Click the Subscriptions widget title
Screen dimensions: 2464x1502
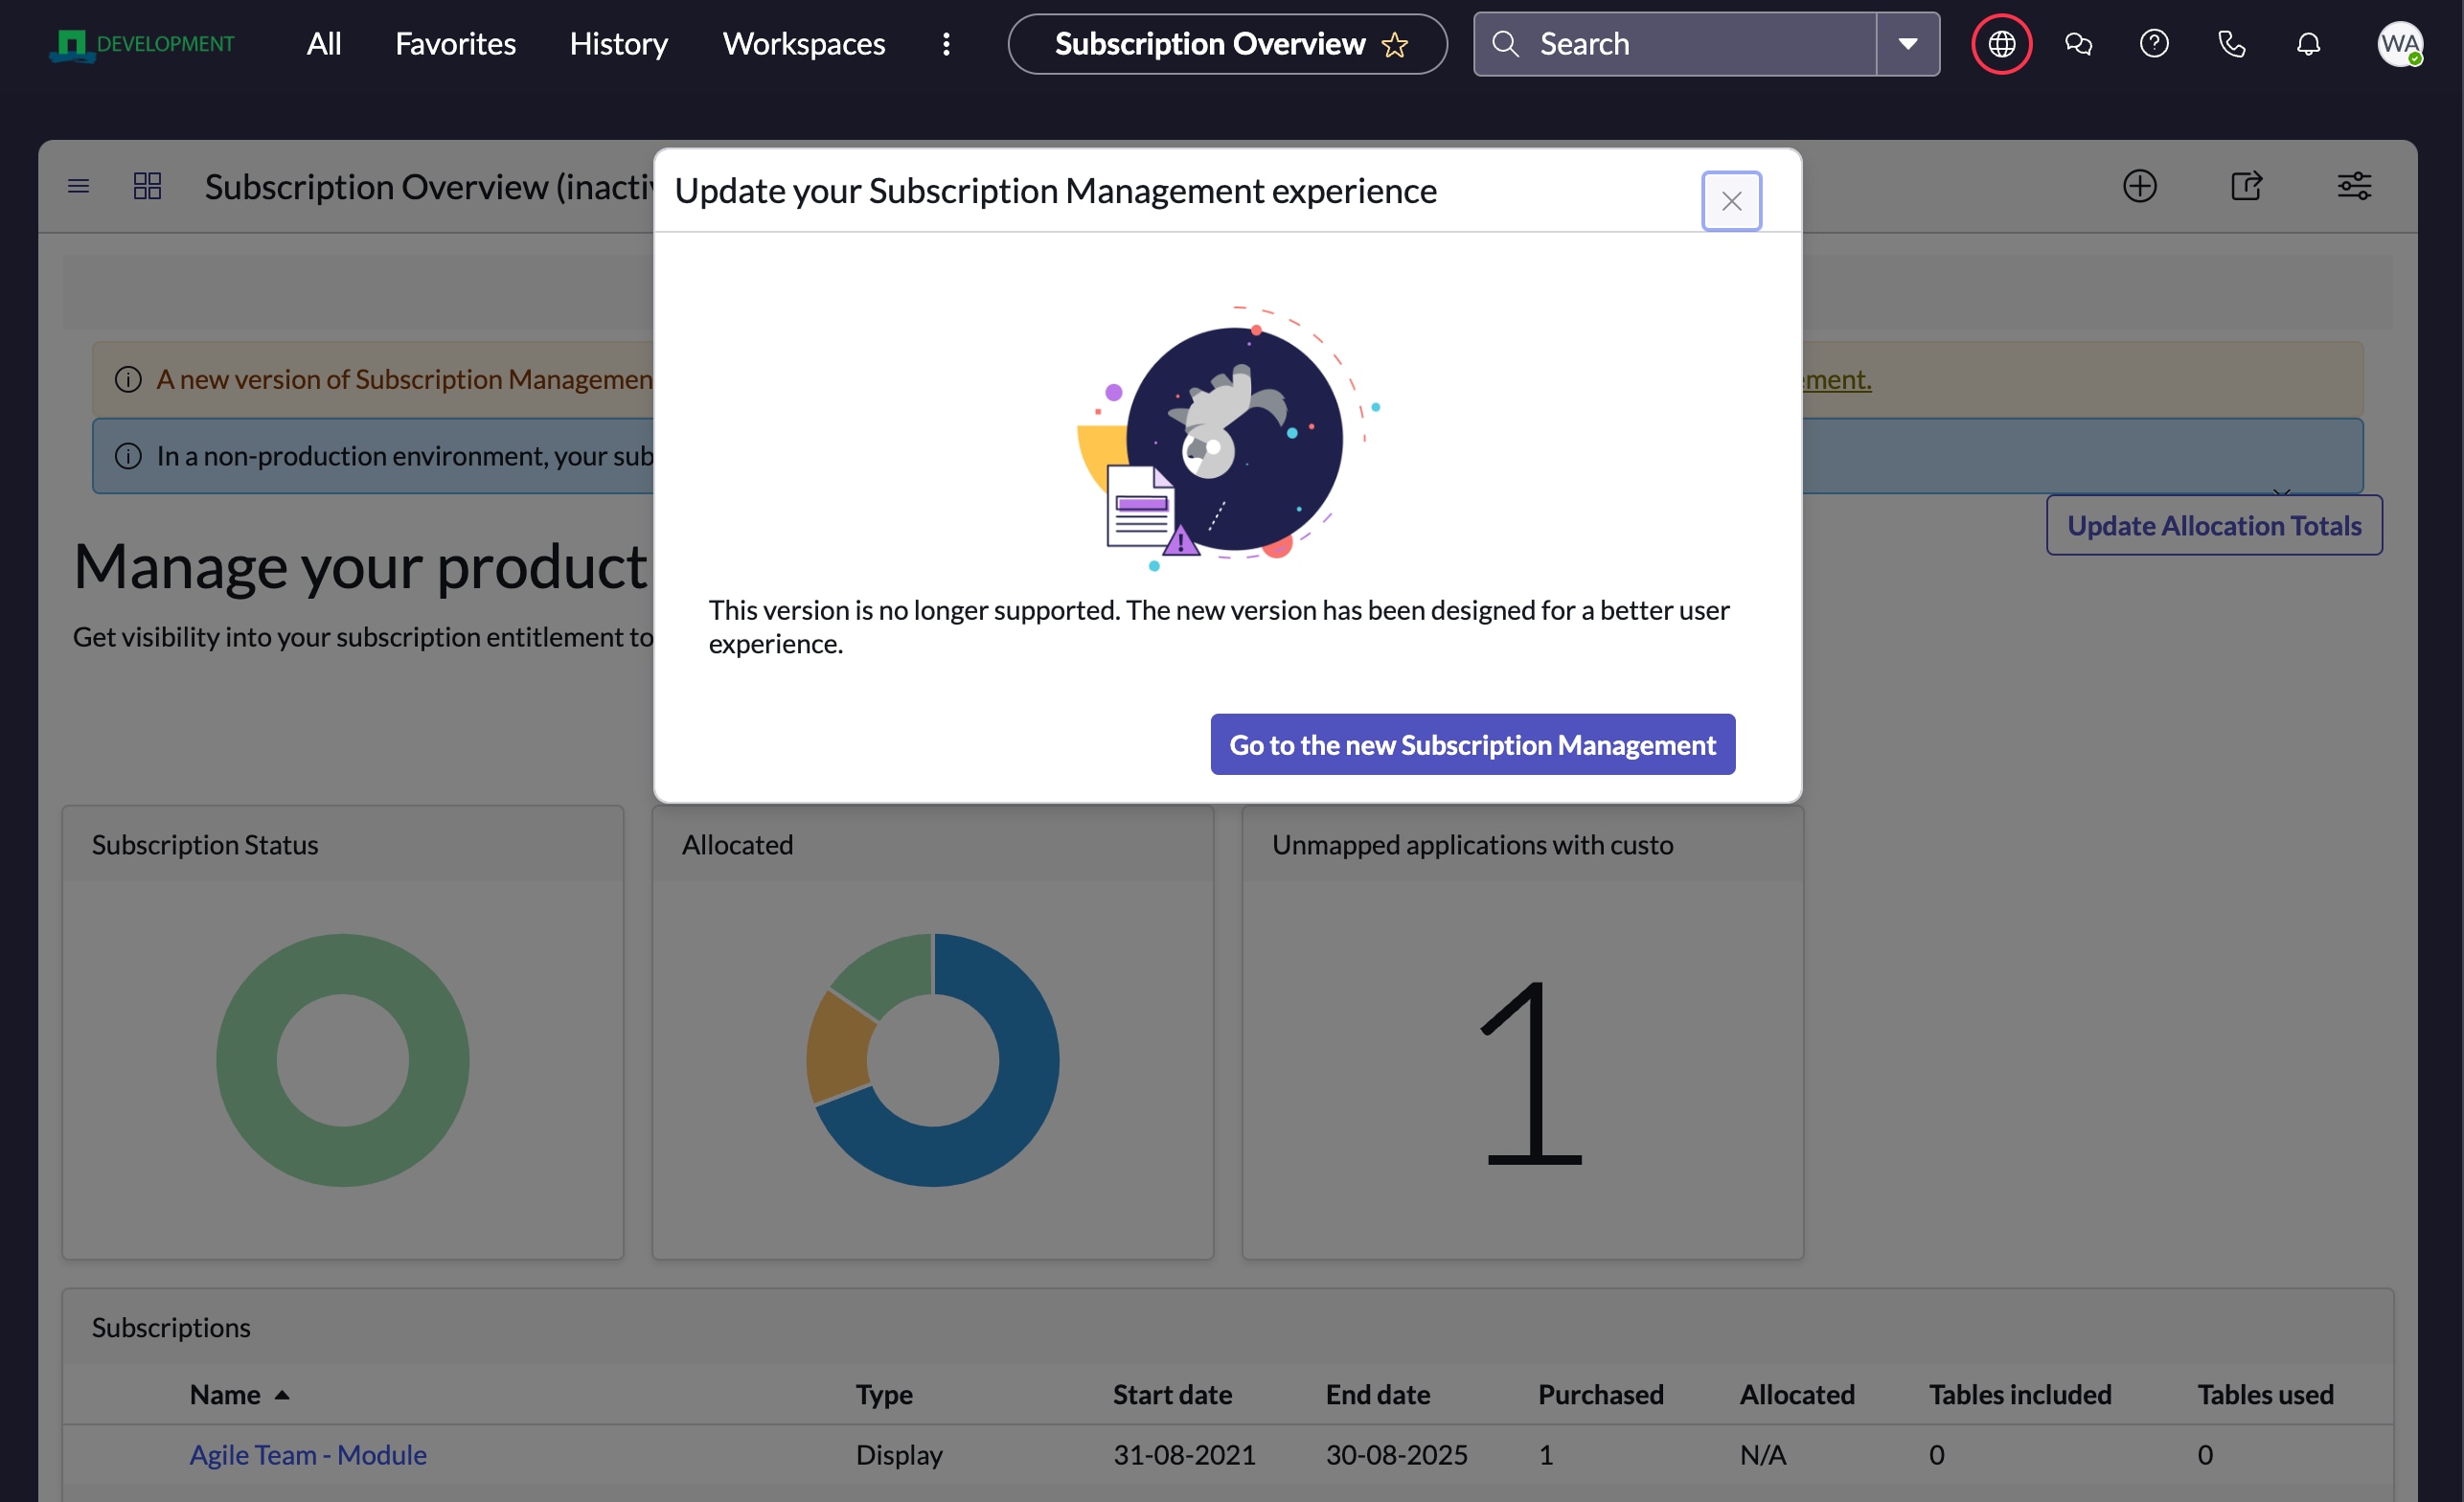(x=171, y=1327)
